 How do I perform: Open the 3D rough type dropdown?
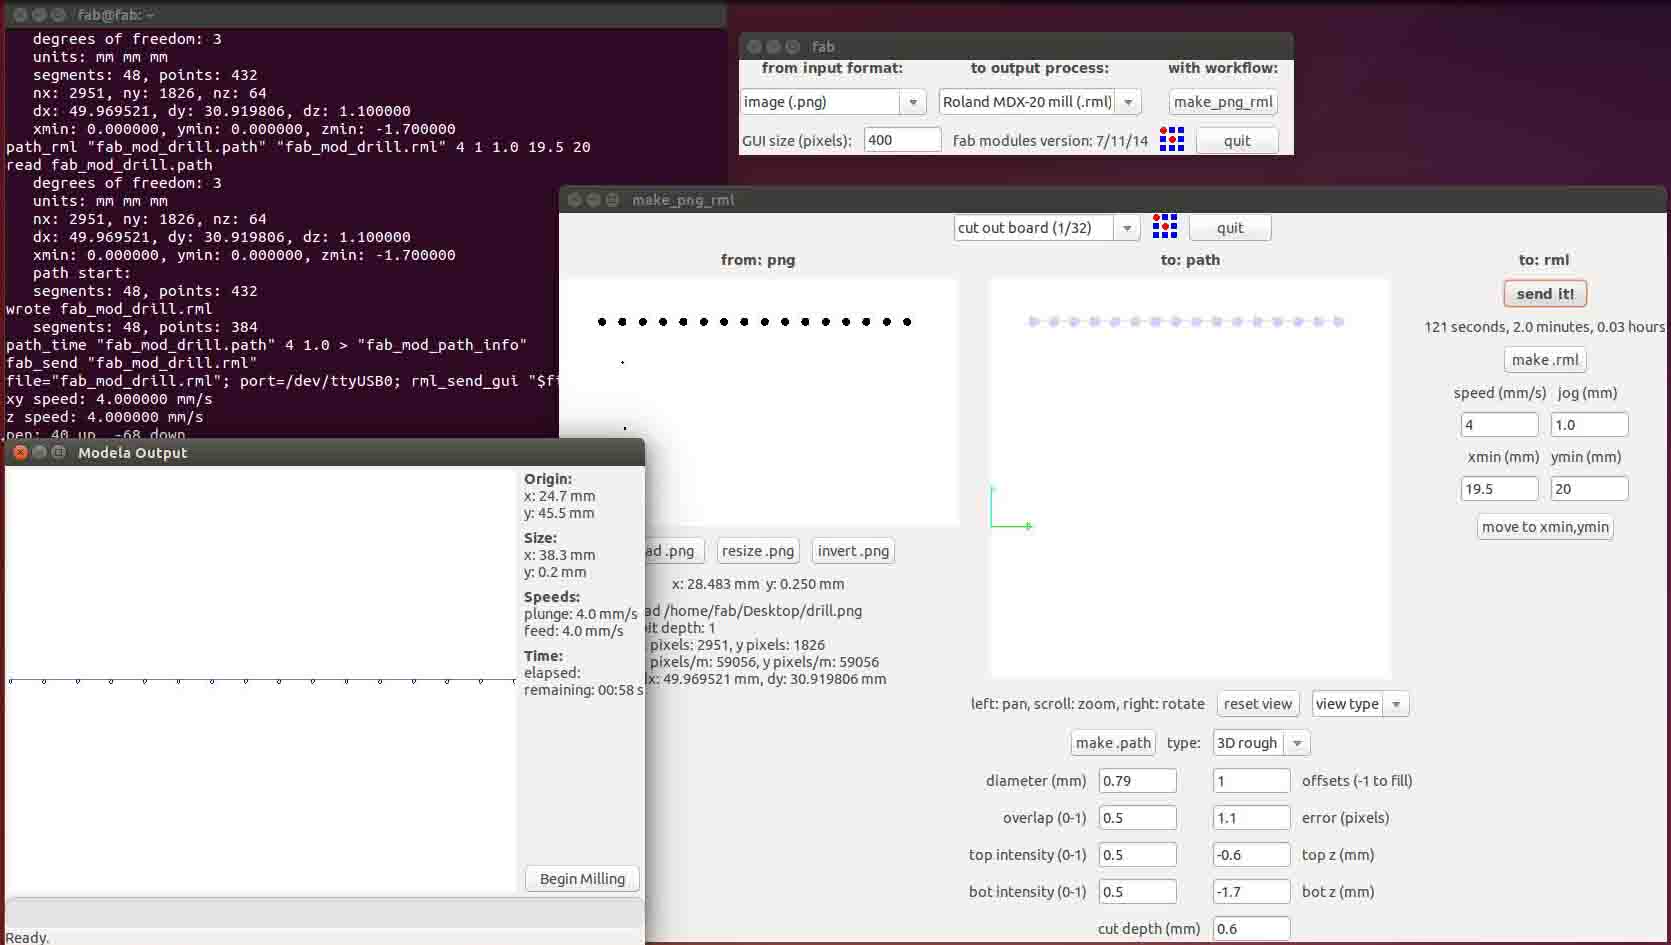click(1260, 743)
